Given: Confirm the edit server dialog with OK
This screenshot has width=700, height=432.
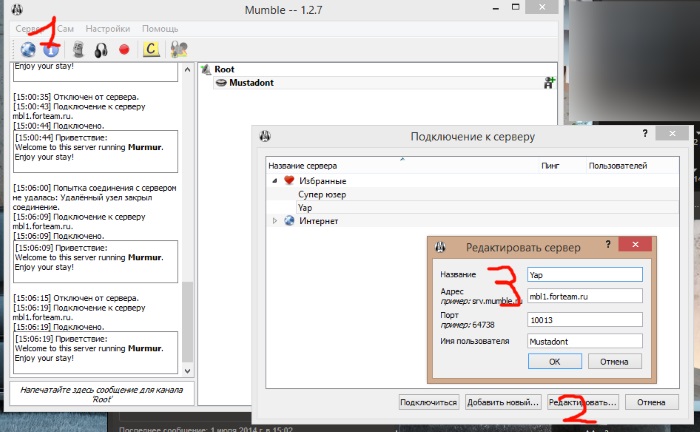Looking at the screenshot, I should coord(554,361).
